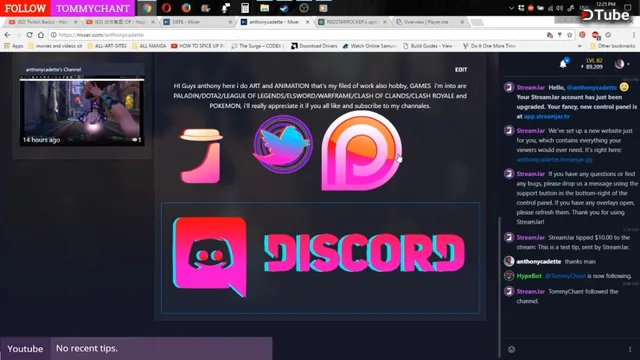
Task: Click EDIT on the channel description
Action: (x=461, y=70)
